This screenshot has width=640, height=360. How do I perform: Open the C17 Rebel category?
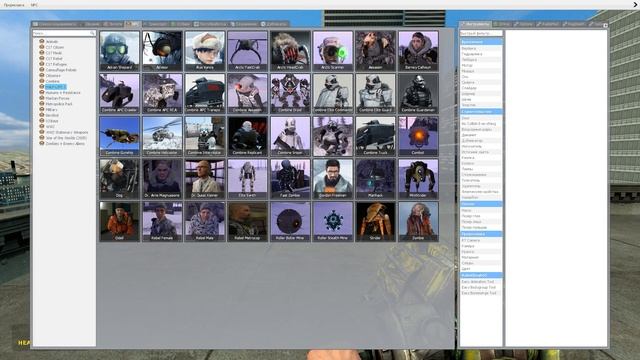54,59
